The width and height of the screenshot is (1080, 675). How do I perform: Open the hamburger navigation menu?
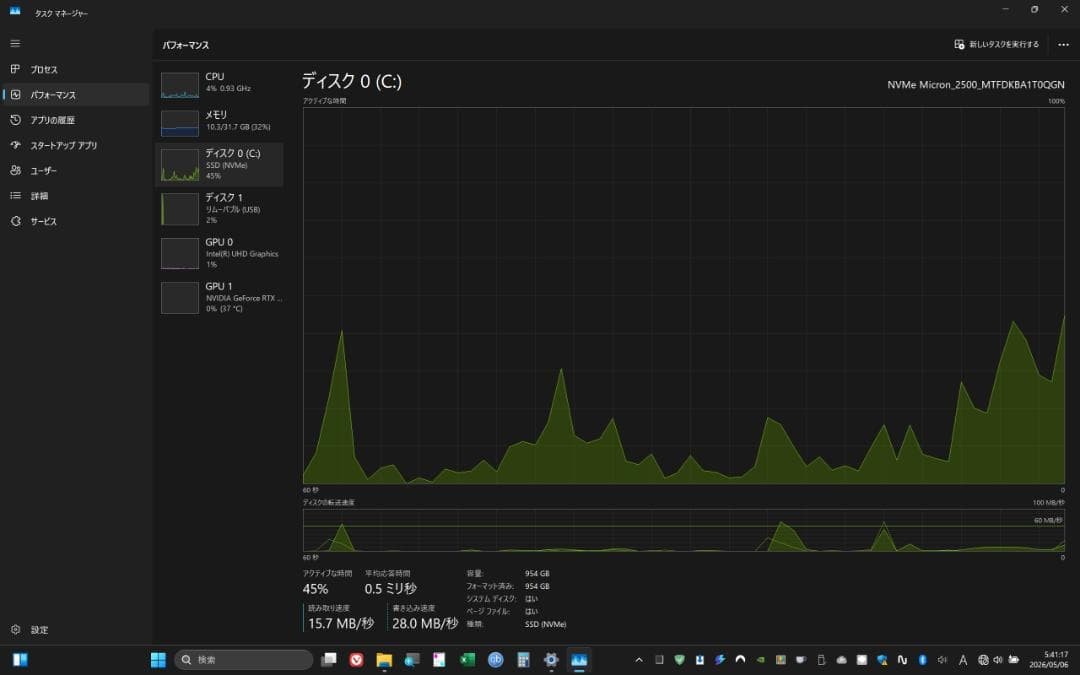pyautogui.click(x=15, y=43)
